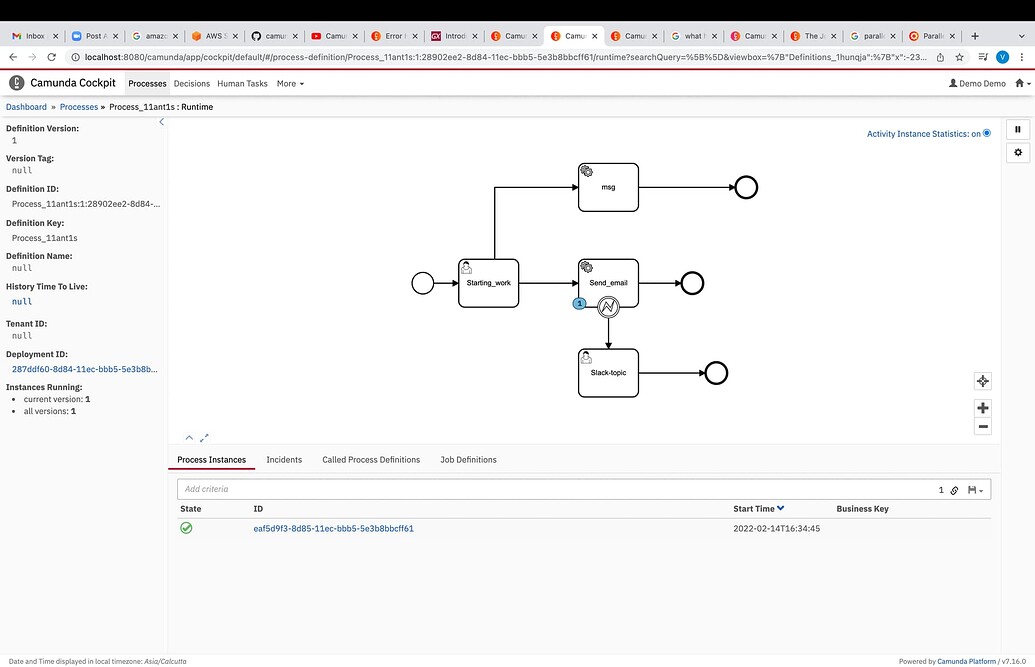Navigate to Dashboard via breadcrumb link
Image resolution: width=1035 pixels, height=667 pixels.
25,106
